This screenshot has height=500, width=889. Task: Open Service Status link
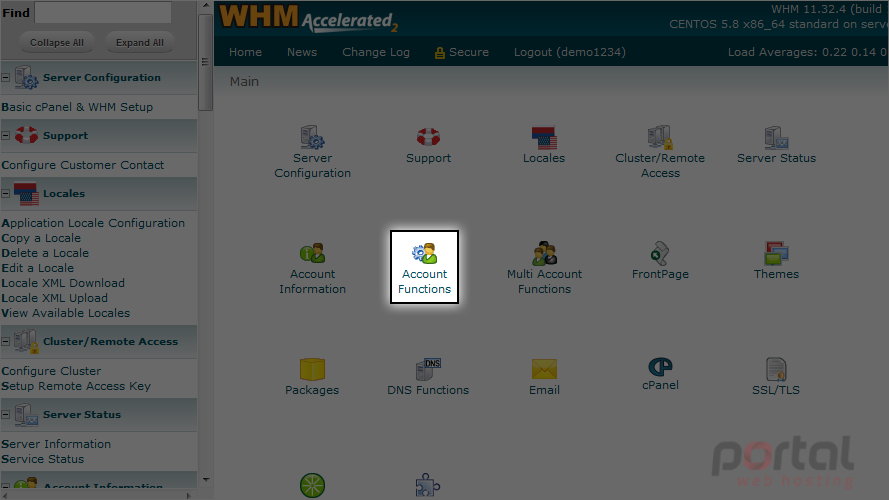point(43,459)
